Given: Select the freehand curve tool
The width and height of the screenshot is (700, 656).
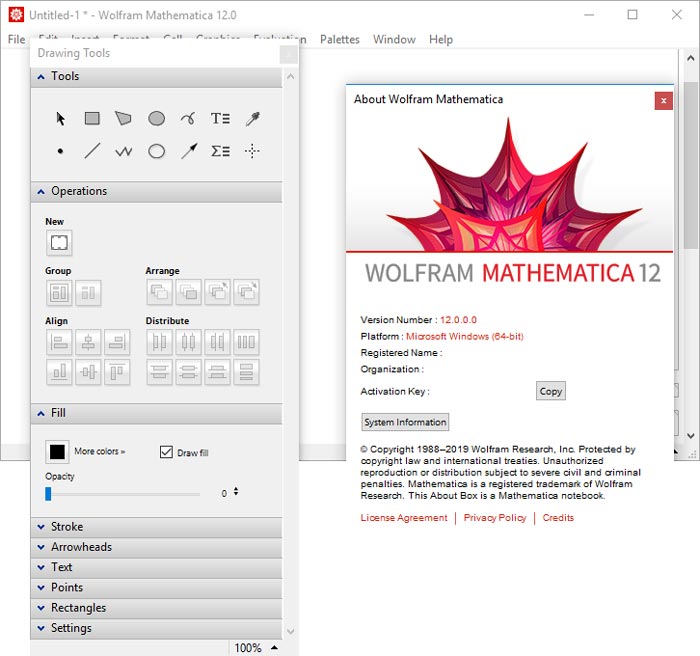Looking at the screenshot, I should click(188, 118).
